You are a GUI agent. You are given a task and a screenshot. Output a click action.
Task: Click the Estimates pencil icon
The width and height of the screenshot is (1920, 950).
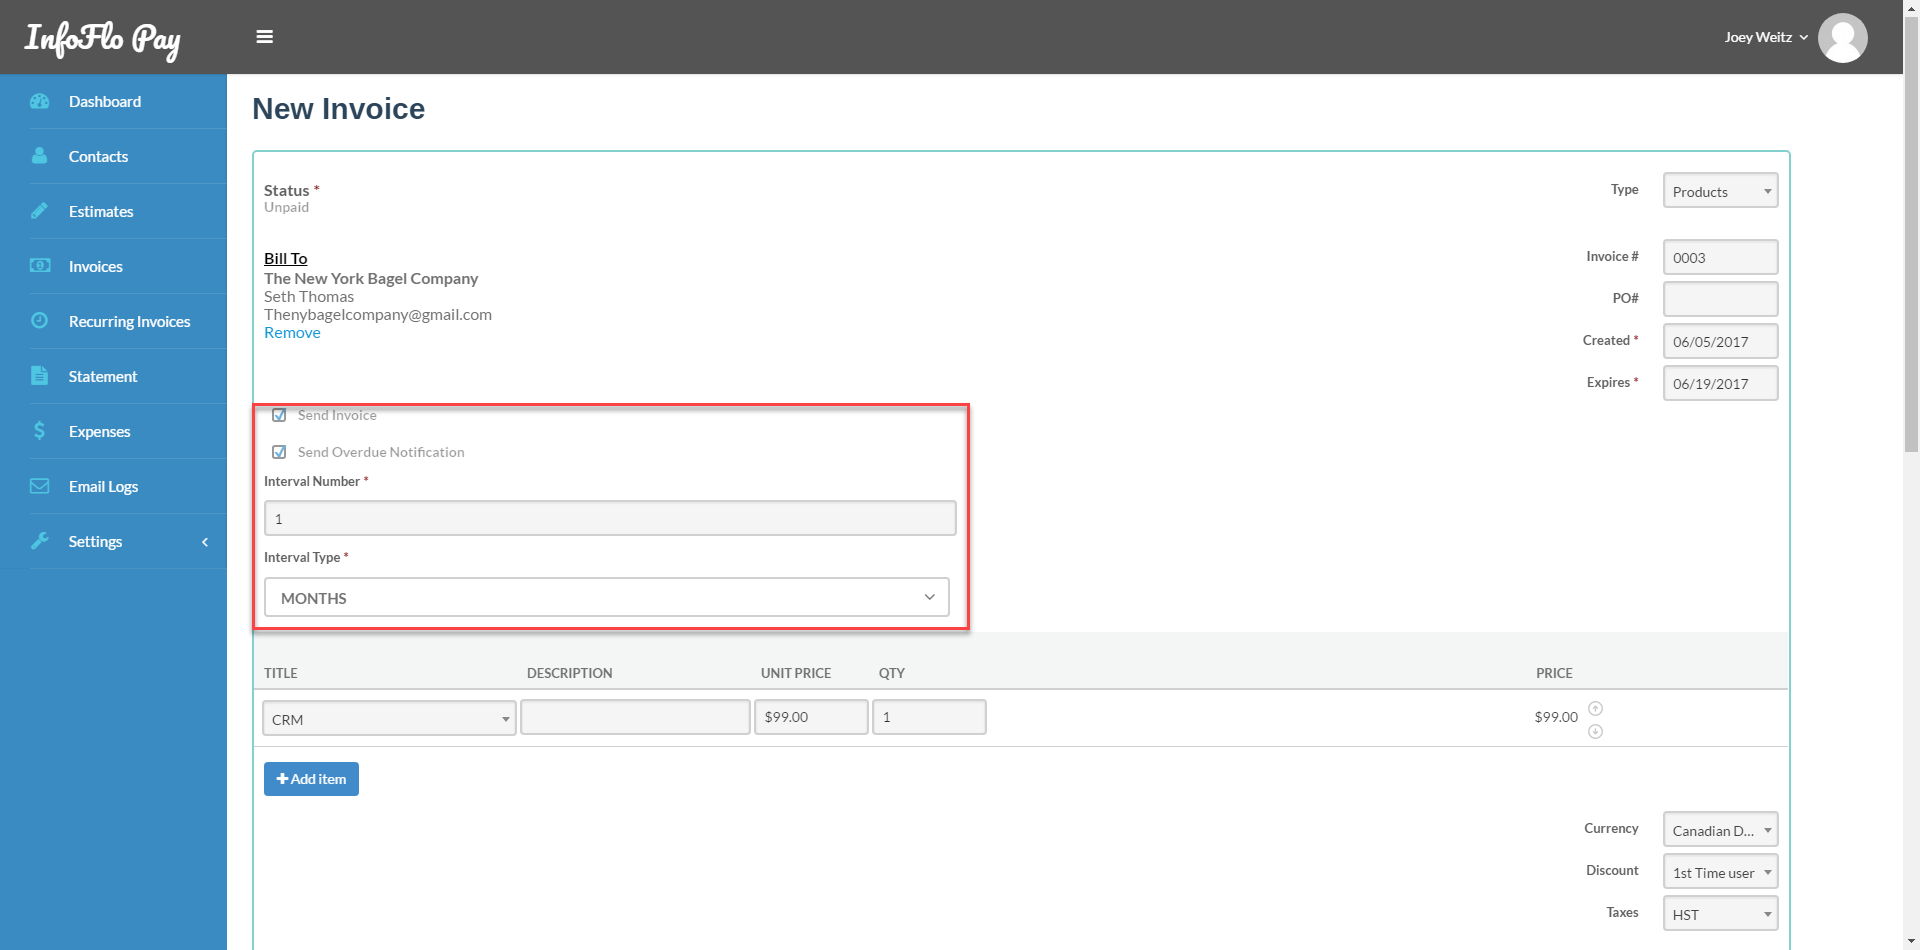pyautogui.click(x=40, y=211)
